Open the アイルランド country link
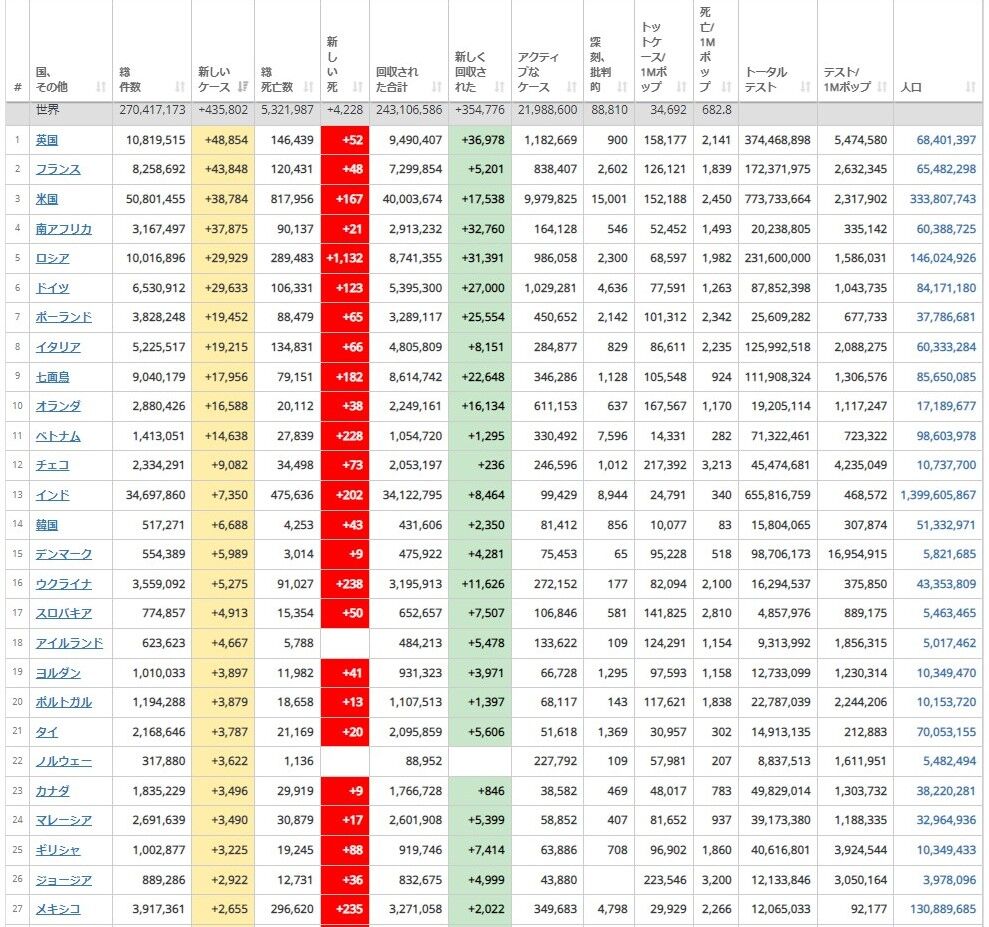The height and width of the screenshot is (927, 989). point(69,643)
